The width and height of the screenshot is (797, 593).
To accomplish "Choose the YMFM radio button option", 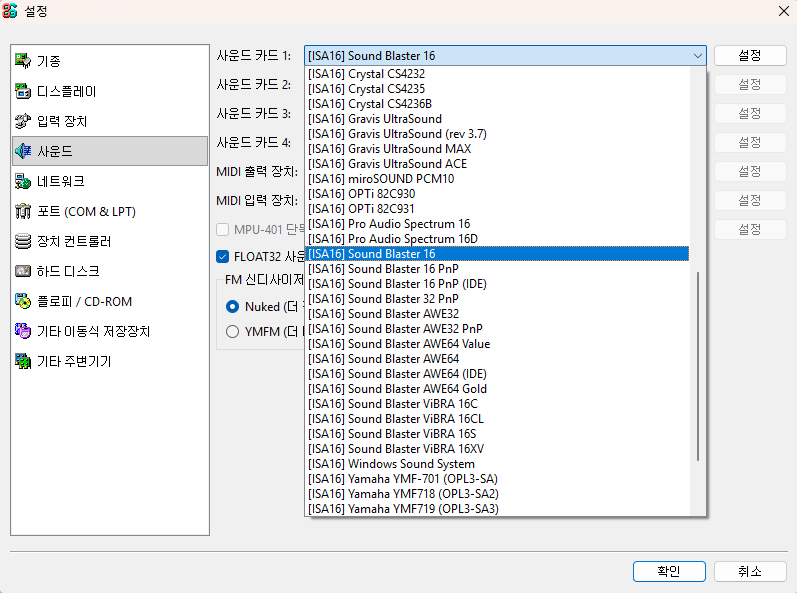I will tap(233, 331).
